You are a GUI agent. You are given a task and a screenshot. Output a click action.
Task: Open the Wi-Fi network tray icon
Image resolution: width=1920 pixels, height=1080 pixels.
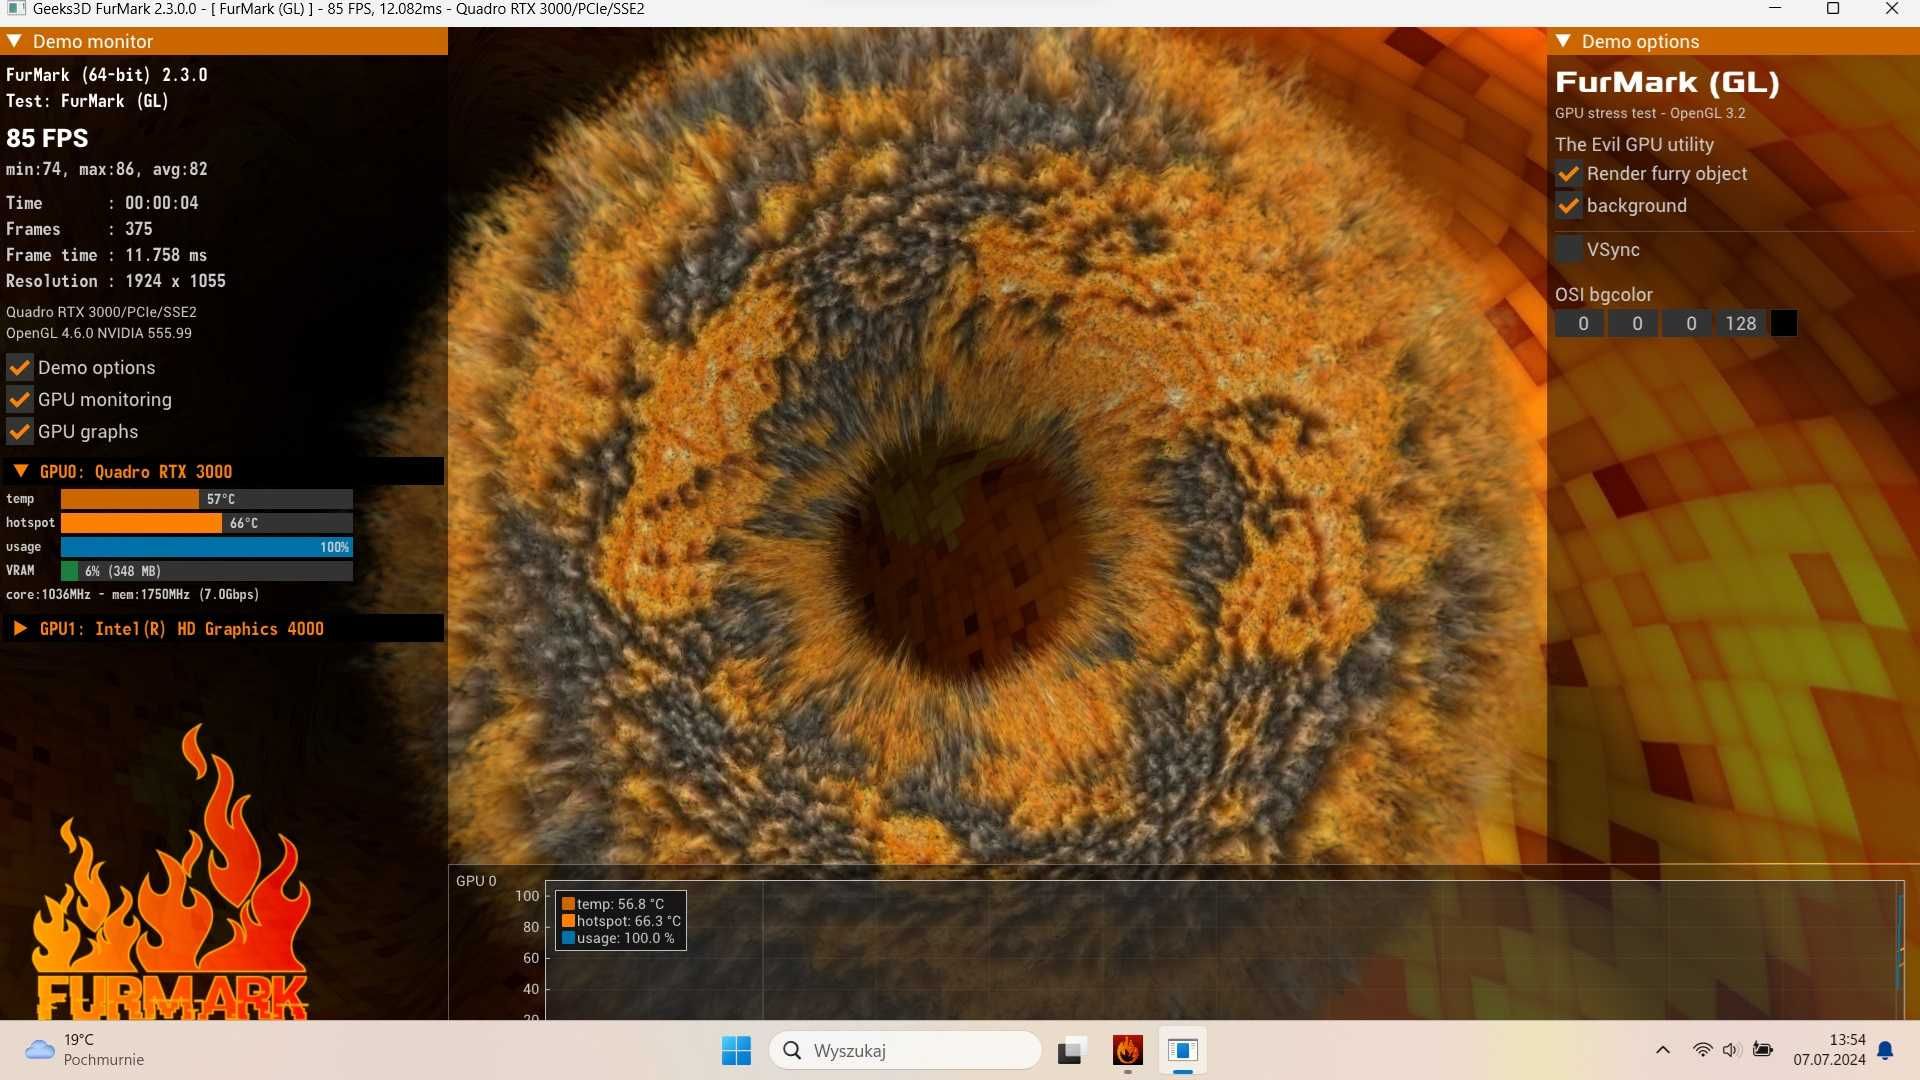(x=1702, y=1050)
